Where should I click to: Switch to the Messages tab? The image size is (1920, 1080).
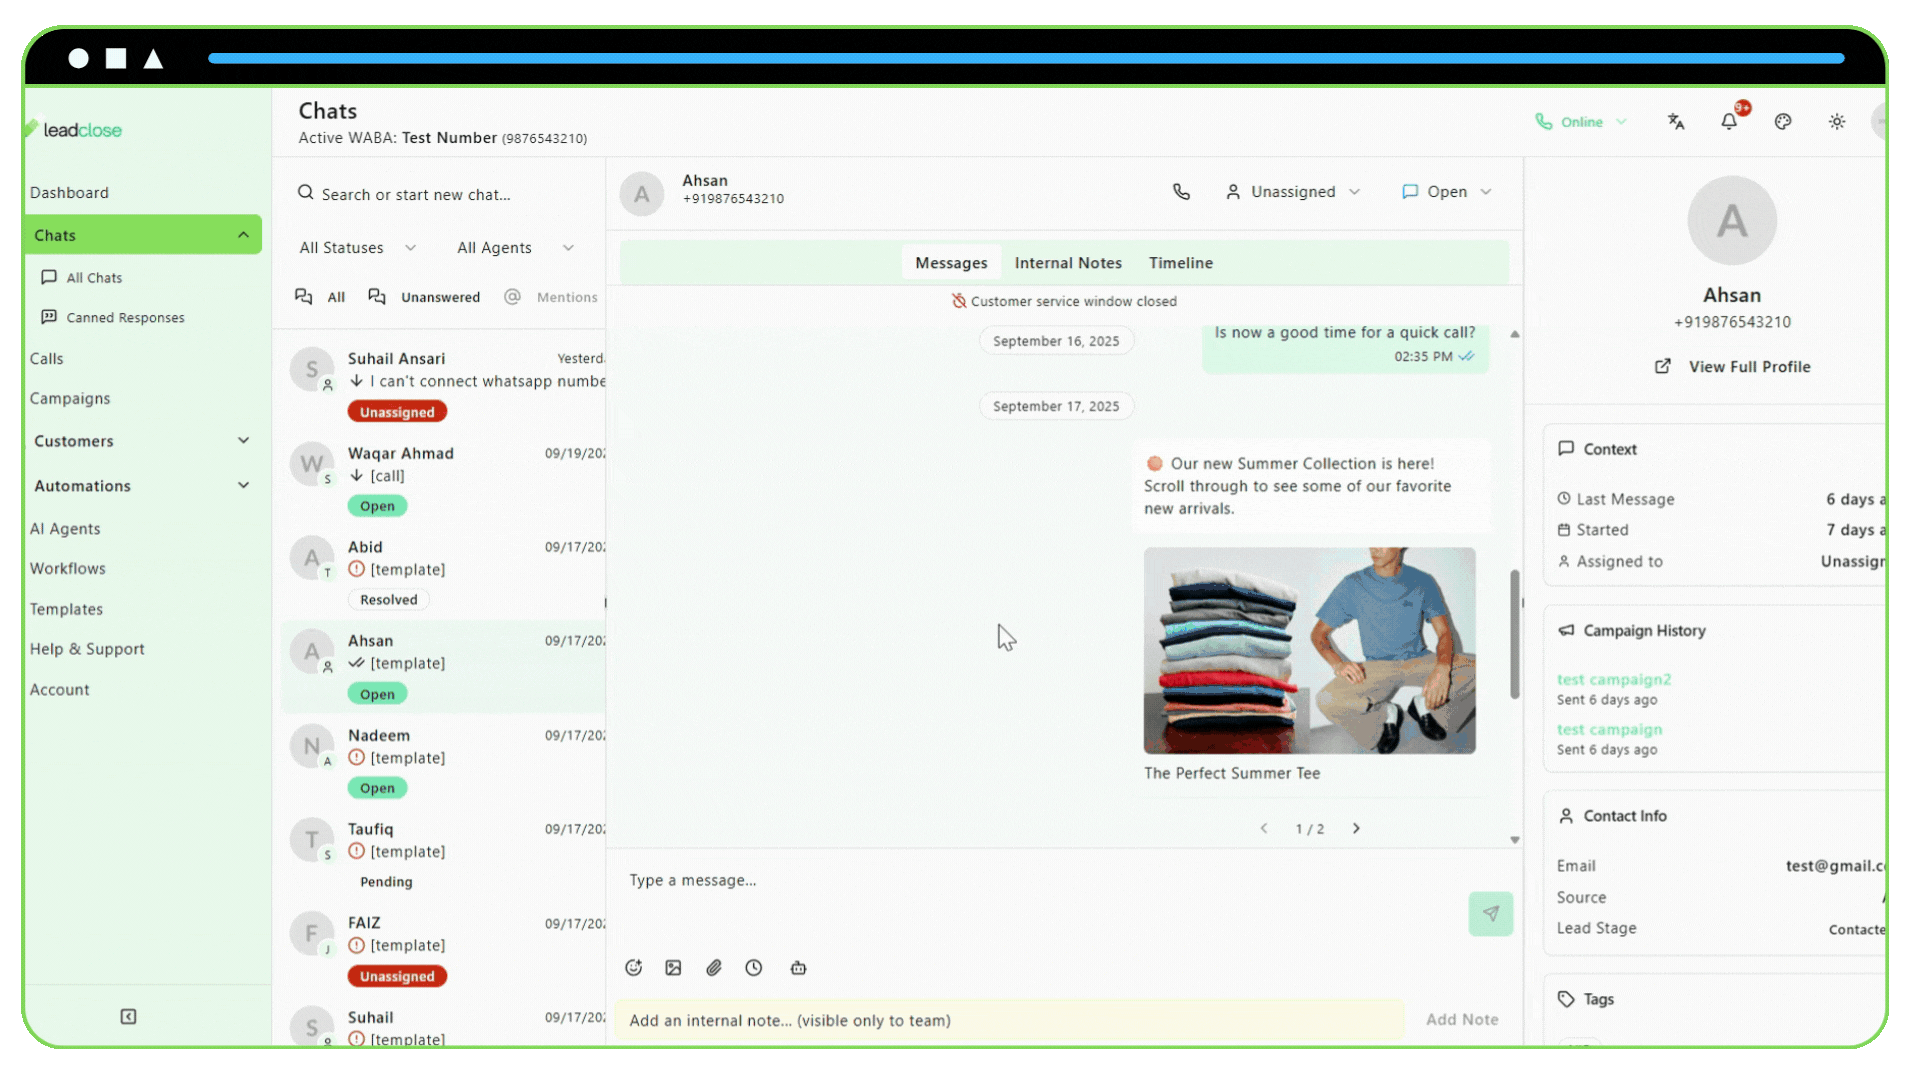[x=951, y=263]
